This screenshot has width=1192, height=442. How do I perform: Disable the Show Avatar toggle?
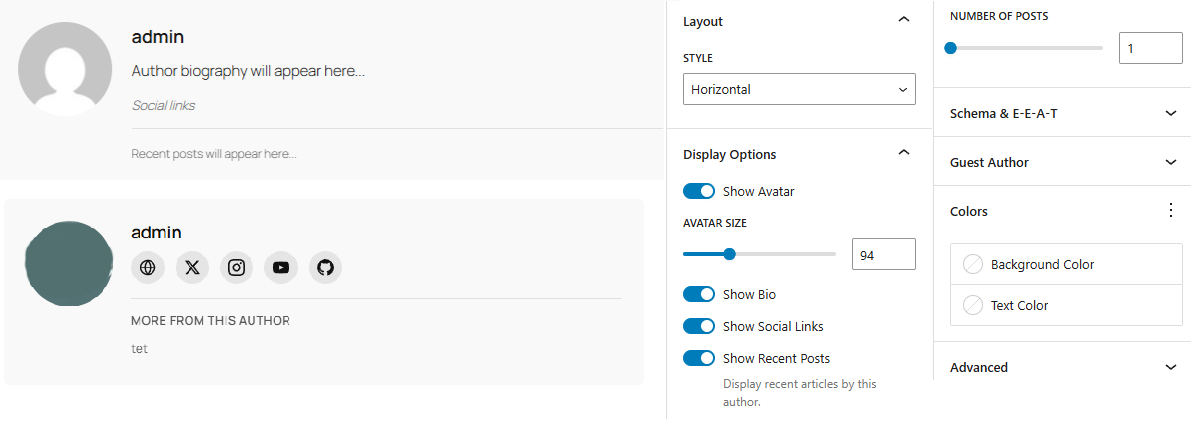(x=699, y=191)
